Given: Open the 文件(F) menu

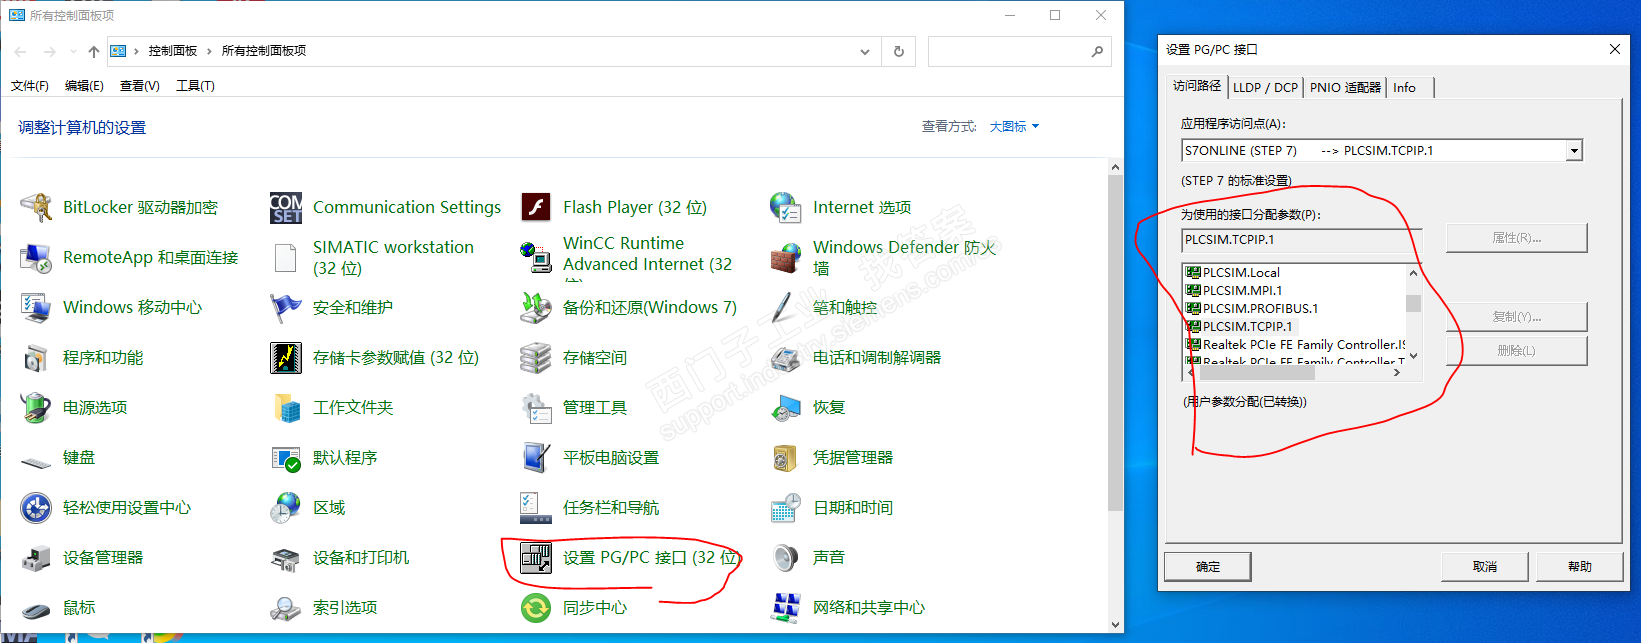Looking at the screenshot, I should [x=30, y=86].
